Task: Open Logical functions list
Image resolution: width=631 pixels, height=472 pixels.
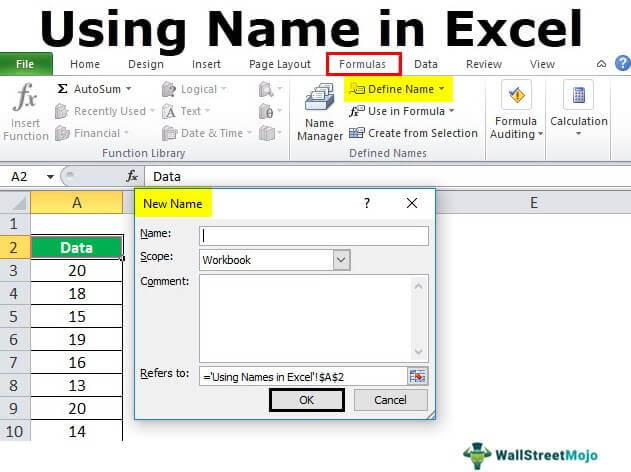Action: point(194,89)
